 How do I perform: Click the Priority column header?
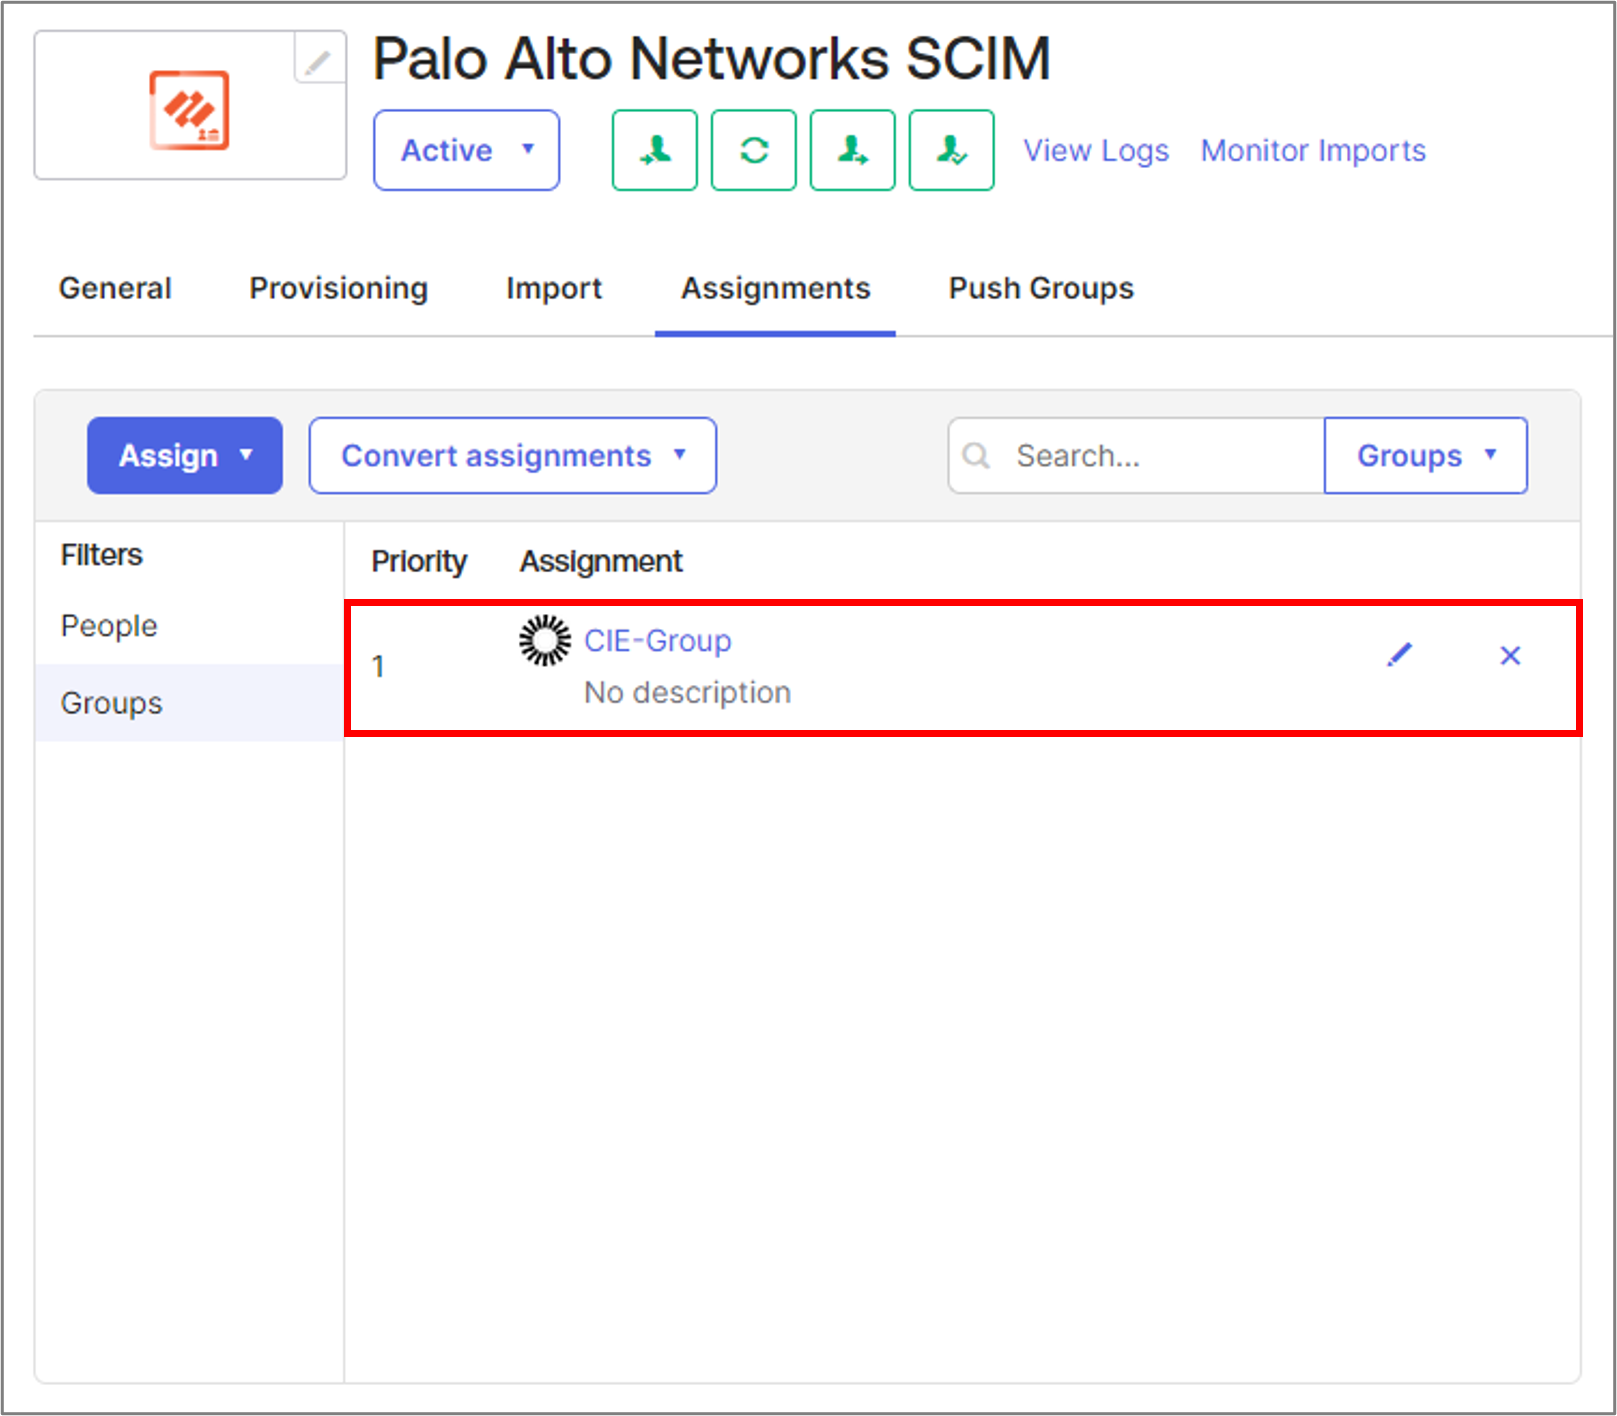[x=419, y=561]
